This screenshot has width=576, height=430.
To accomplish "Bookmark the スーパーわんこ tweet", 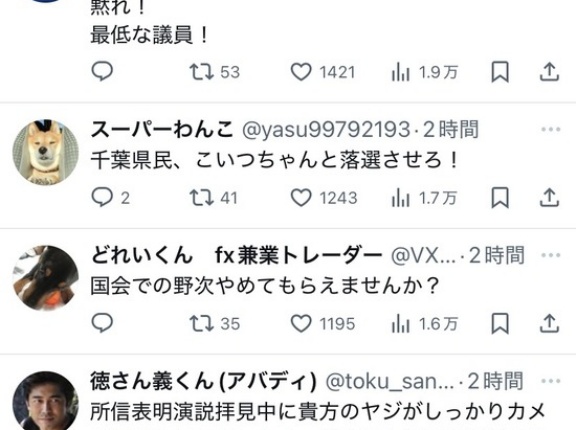I will 500,198.
